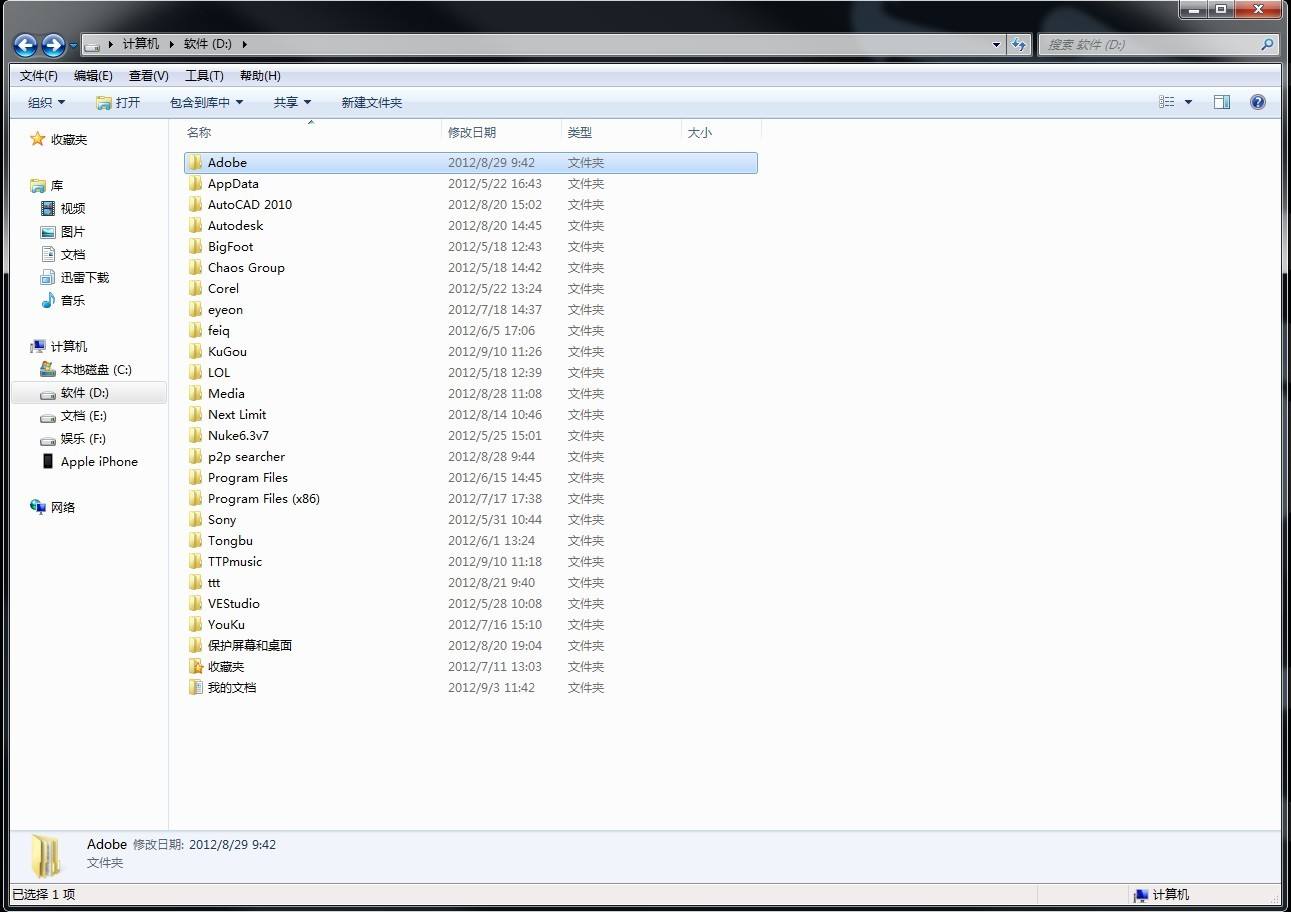This screenshot has height=912, width=1291.
Task: Expand breadcrumb arrow after 计算机
Action: coord(171,44)
